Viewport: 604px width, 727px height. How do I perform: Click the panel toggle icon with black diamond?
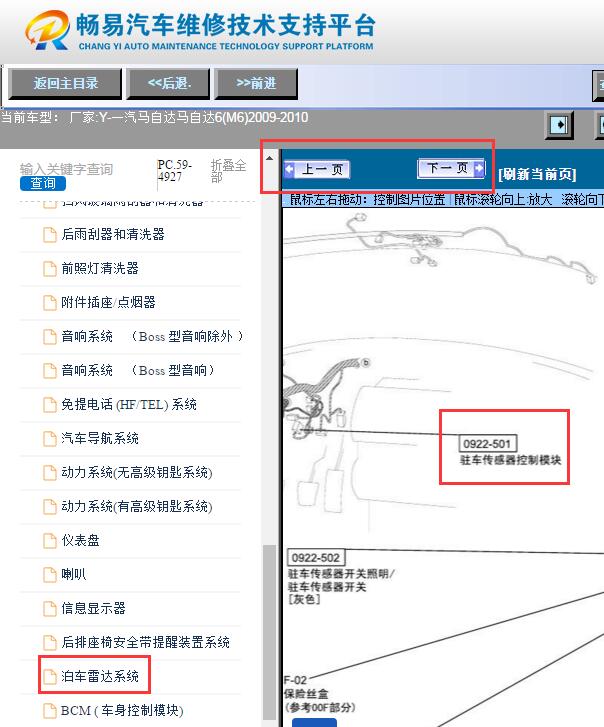[559, 125]
